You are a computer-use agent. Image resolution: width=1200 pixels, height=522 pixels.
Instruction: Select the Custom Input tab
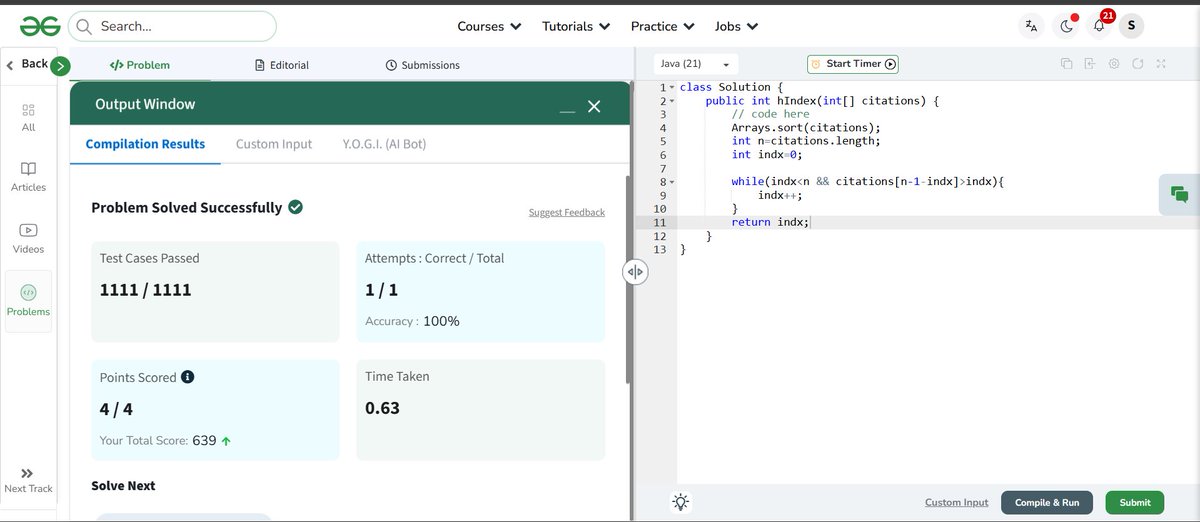tap(274, 144)
